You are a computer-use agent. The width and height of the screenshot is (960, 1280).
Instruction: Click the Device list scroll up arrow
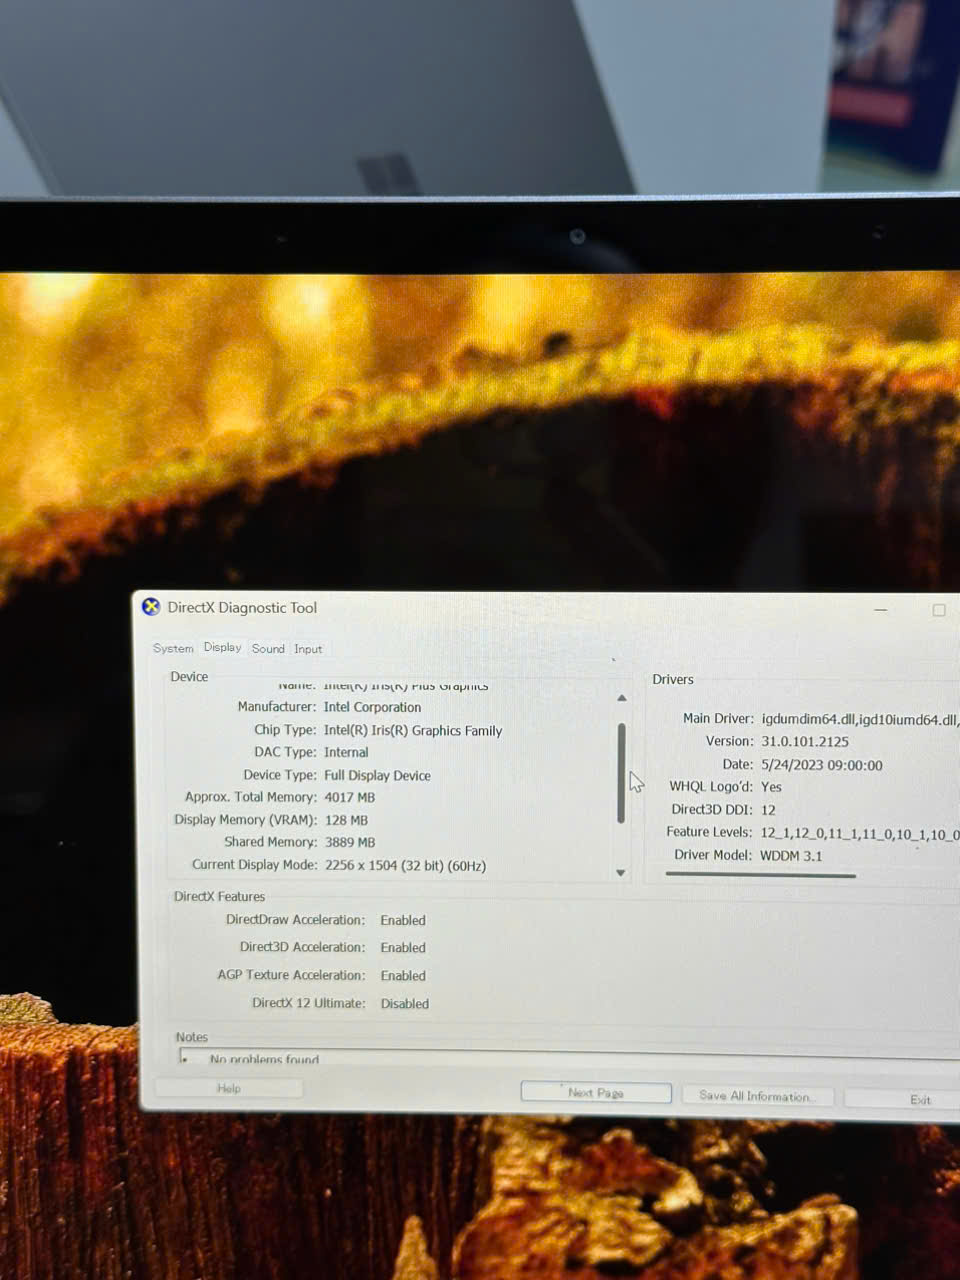(x=621, y=698)
